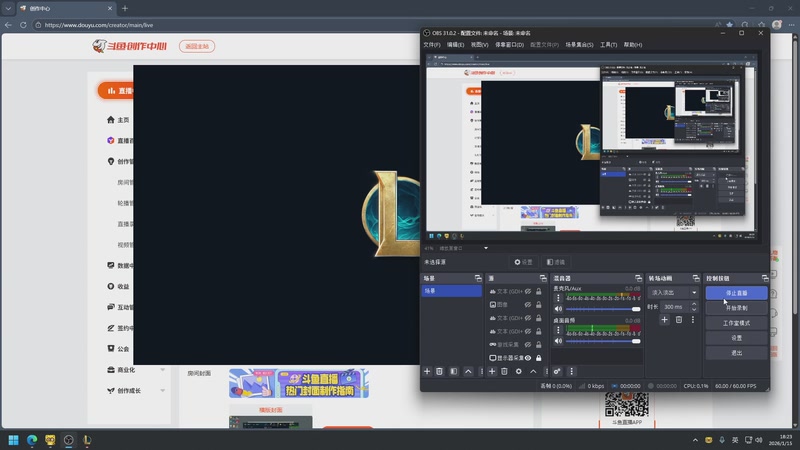Pop out the 转场动画 dock panel
This screenshot has height=450, width=800.
(696, 278)
